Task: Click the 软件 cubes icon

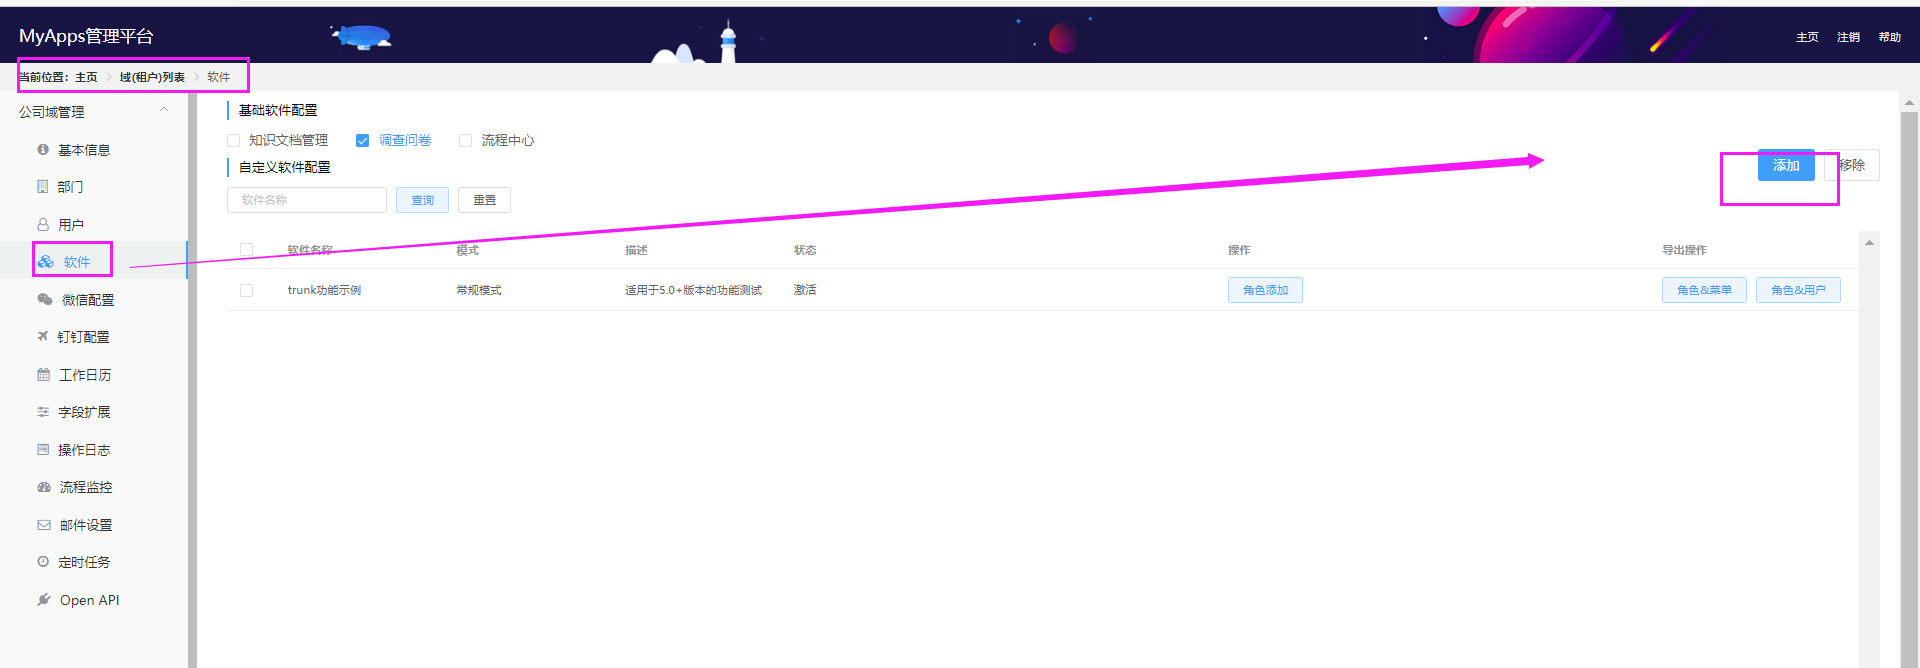Action: click(46, 262)
